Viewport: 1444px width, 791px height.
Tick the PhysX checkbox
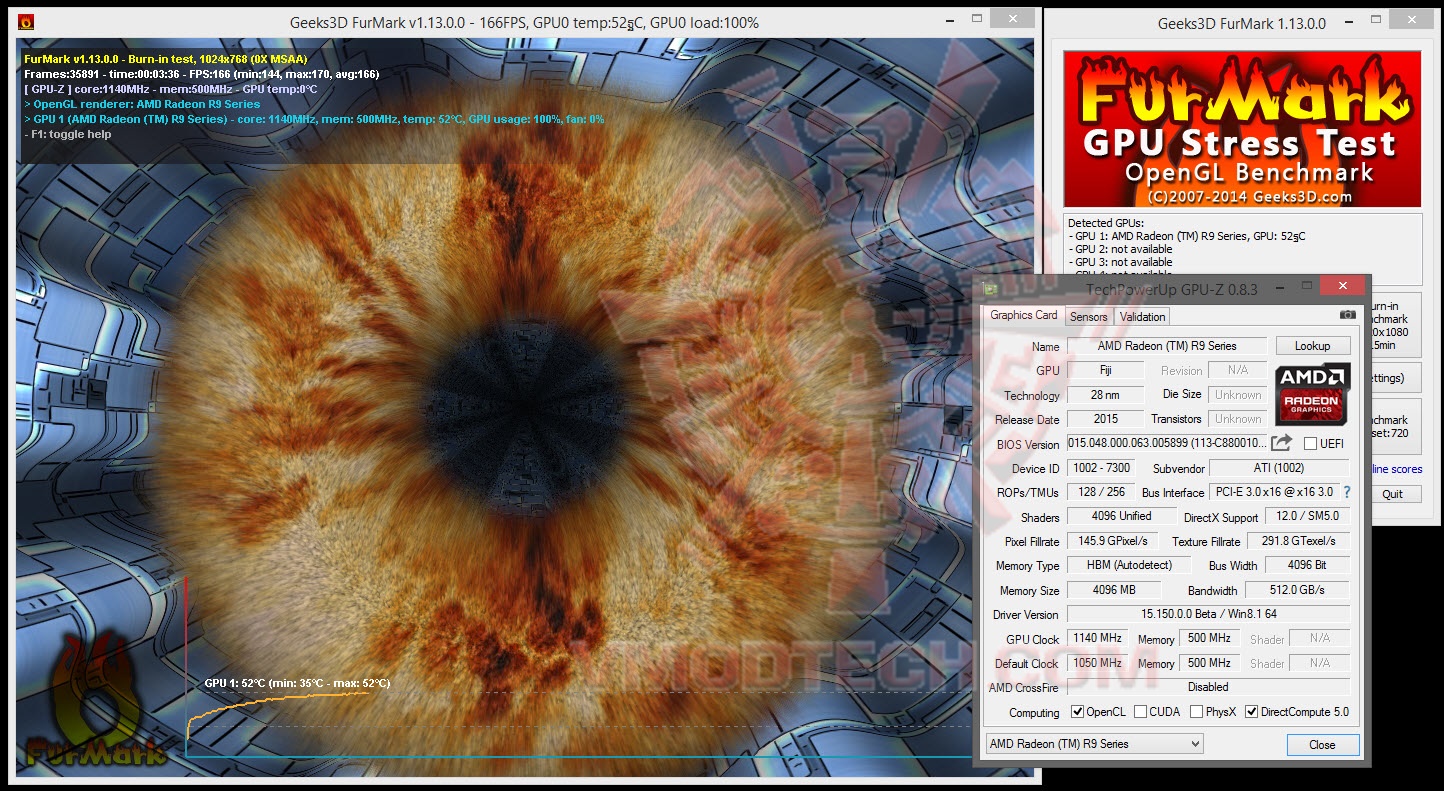[1197, 712]
